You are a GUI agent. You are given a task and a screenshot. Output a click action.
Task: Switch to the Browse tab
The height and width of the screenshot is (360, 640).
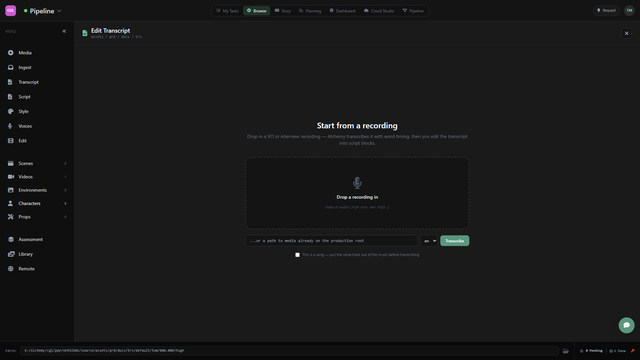click(256, 11)
